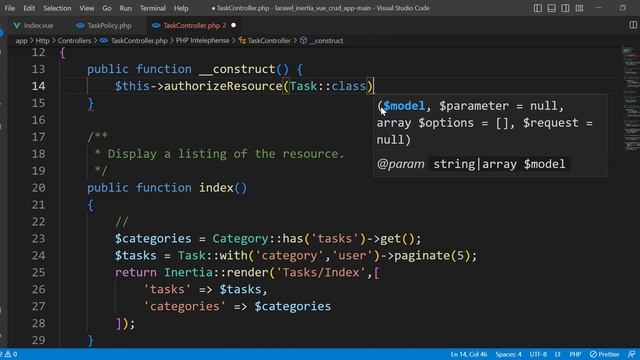The height and width of the screenshot is (360, 640).
Task: Restore down the VS Code window
Action: click(x=622, y=8)
